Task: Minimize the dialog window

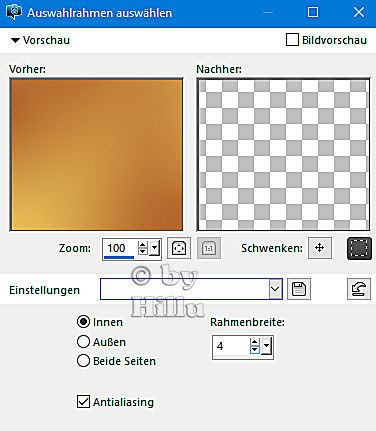Action: 268,13
